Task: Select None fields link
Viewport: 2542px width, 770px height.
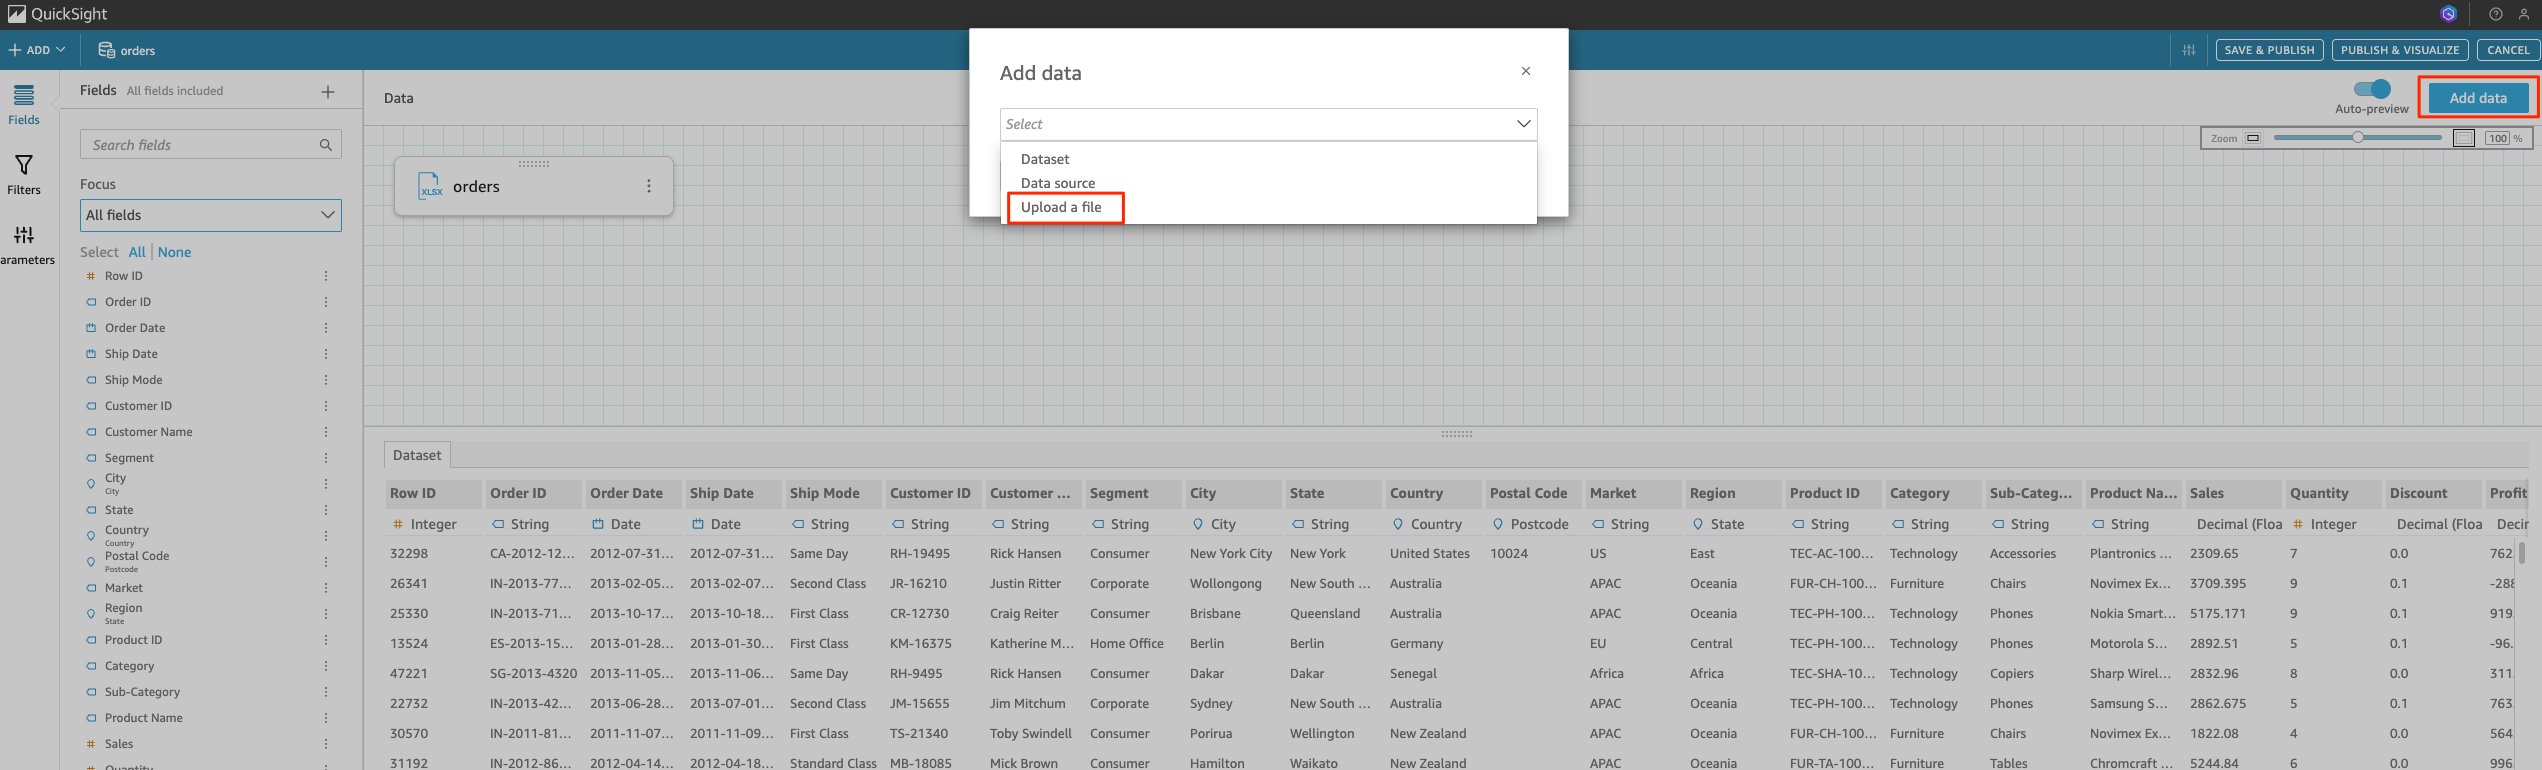Action: [x=174, y=252]
